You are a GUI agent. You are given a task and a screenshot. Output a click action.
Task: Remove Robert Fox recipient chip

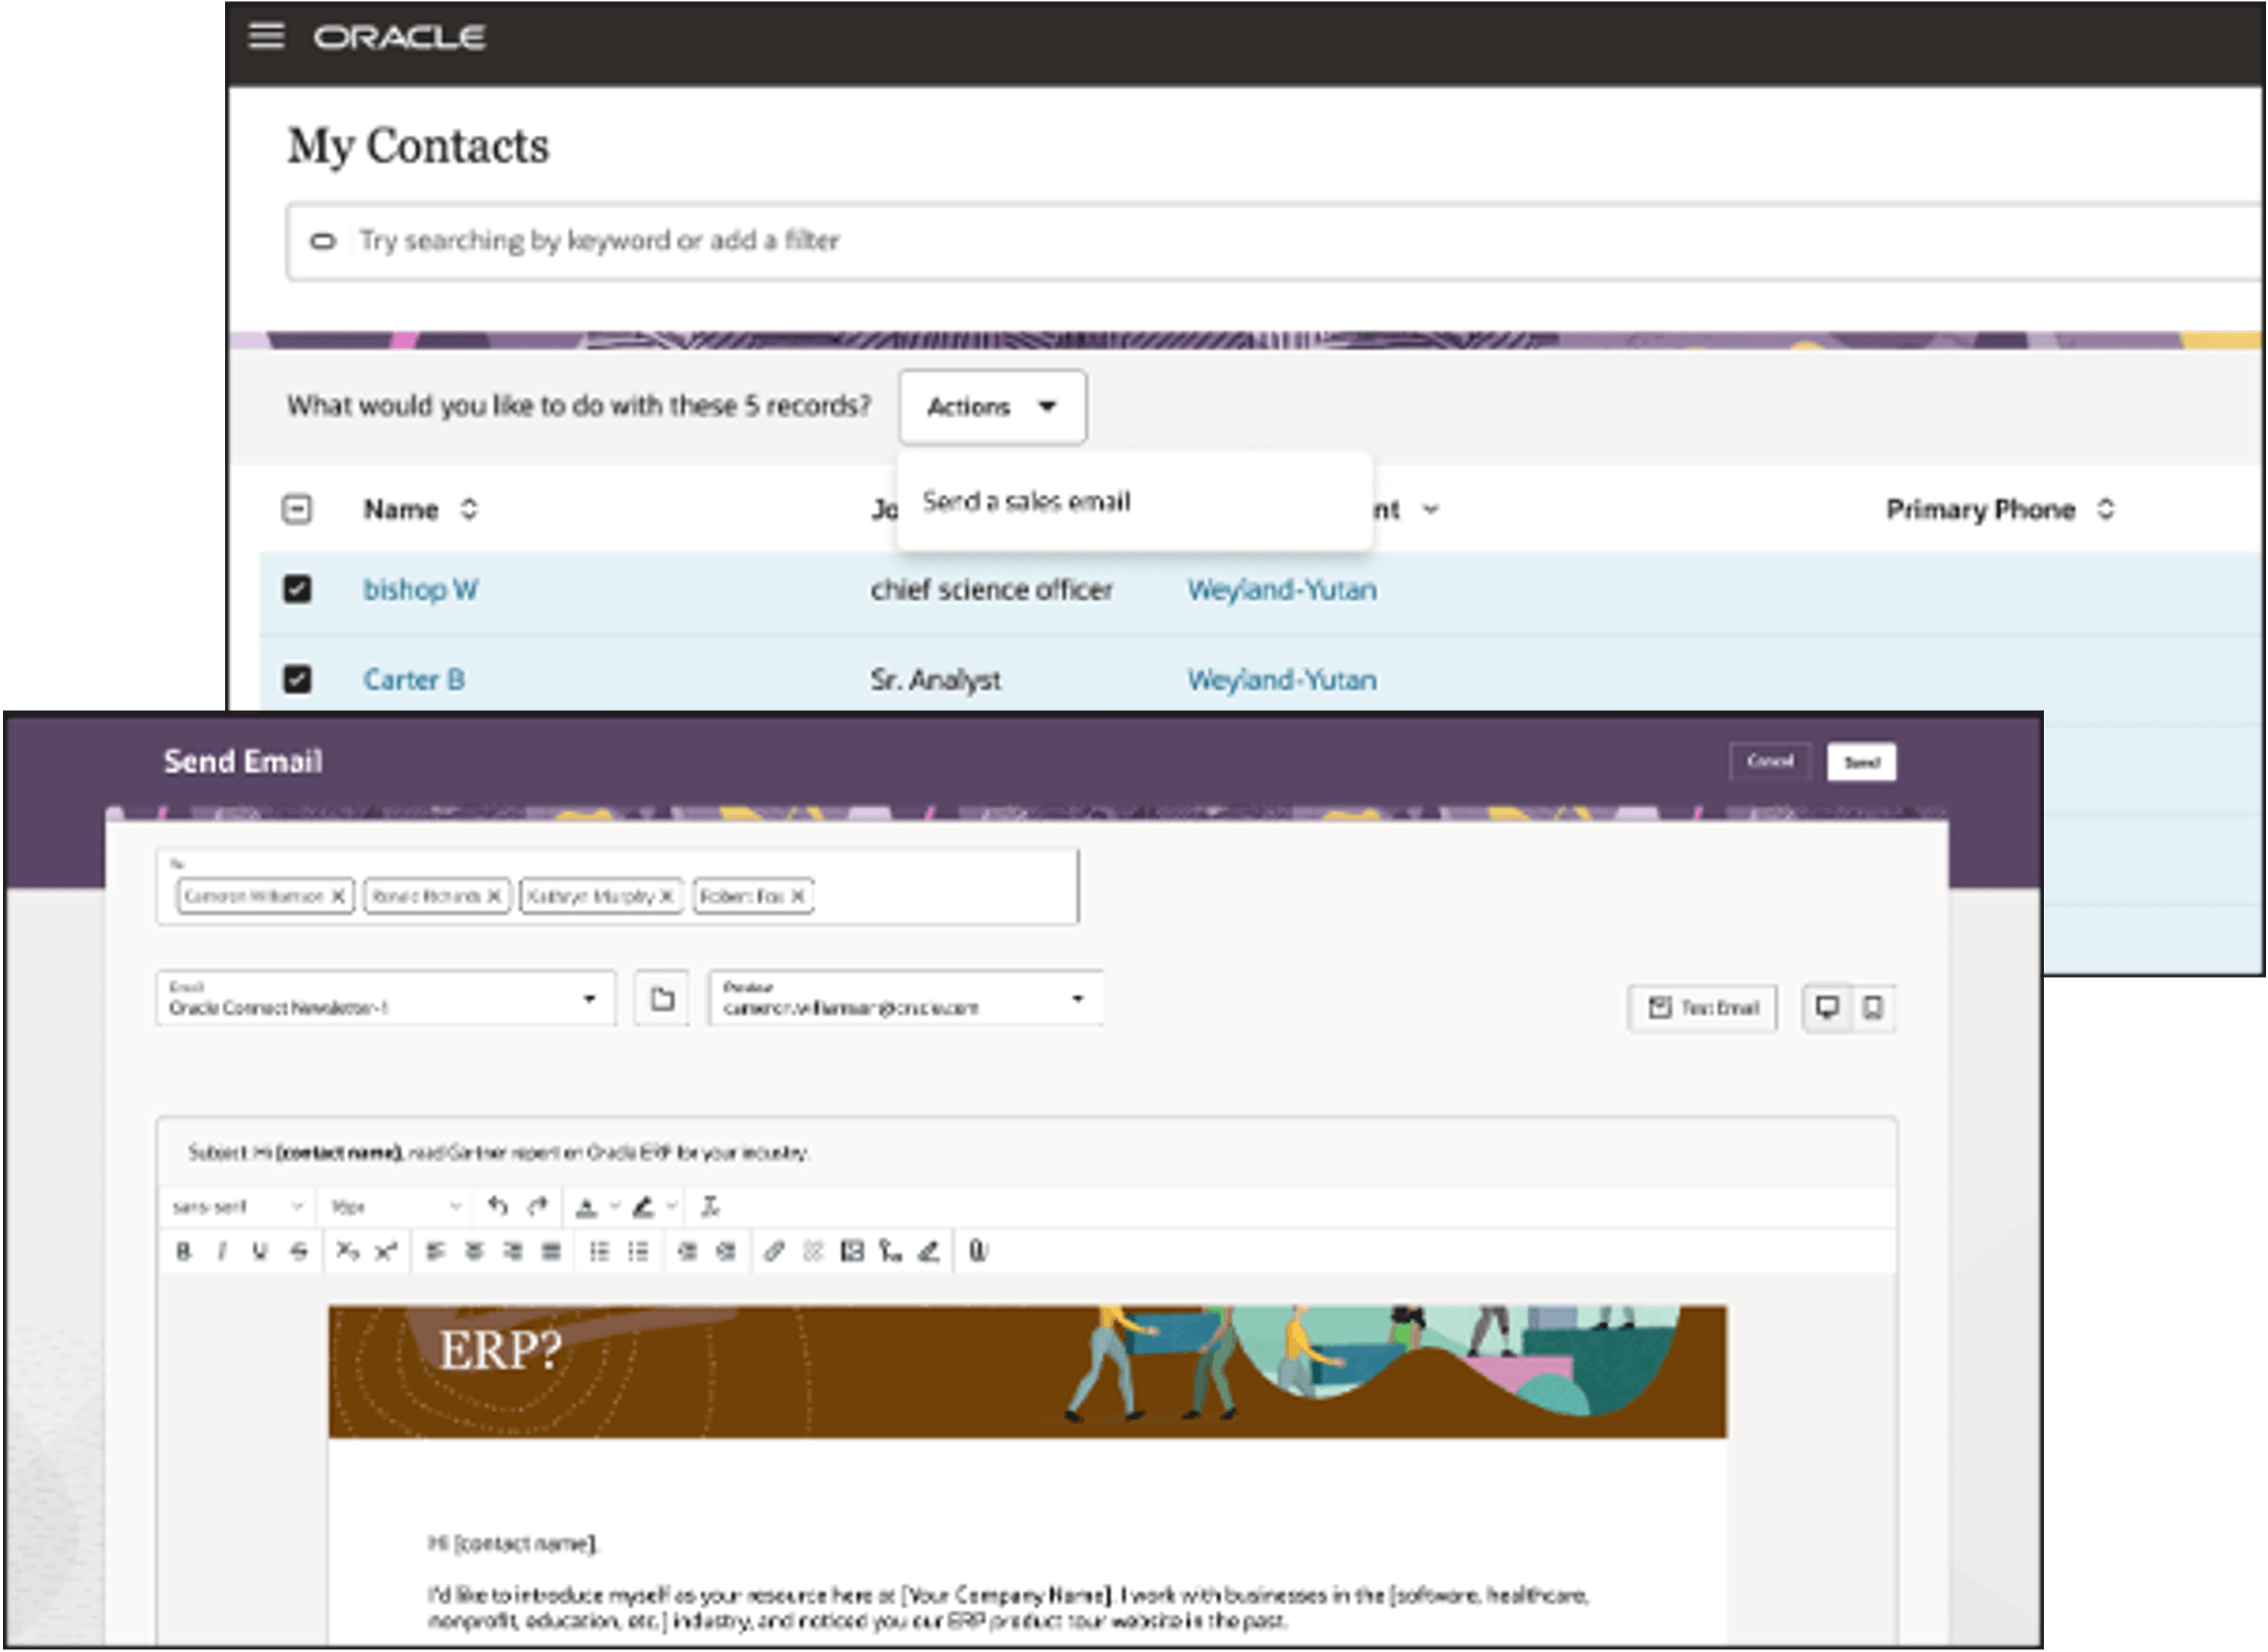798,896
